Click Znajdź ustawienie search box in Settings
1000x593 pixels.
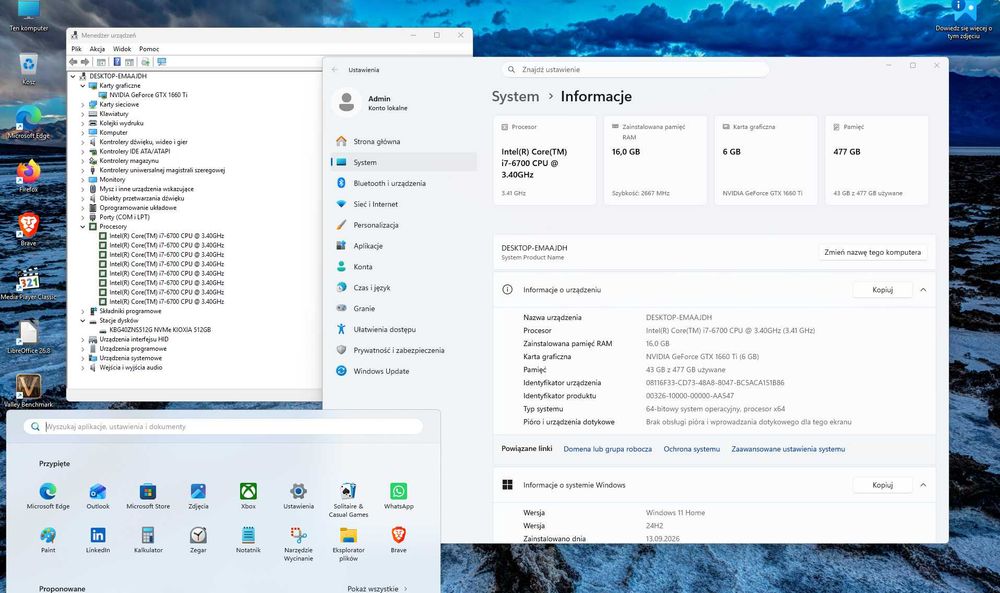click(635, 70)
